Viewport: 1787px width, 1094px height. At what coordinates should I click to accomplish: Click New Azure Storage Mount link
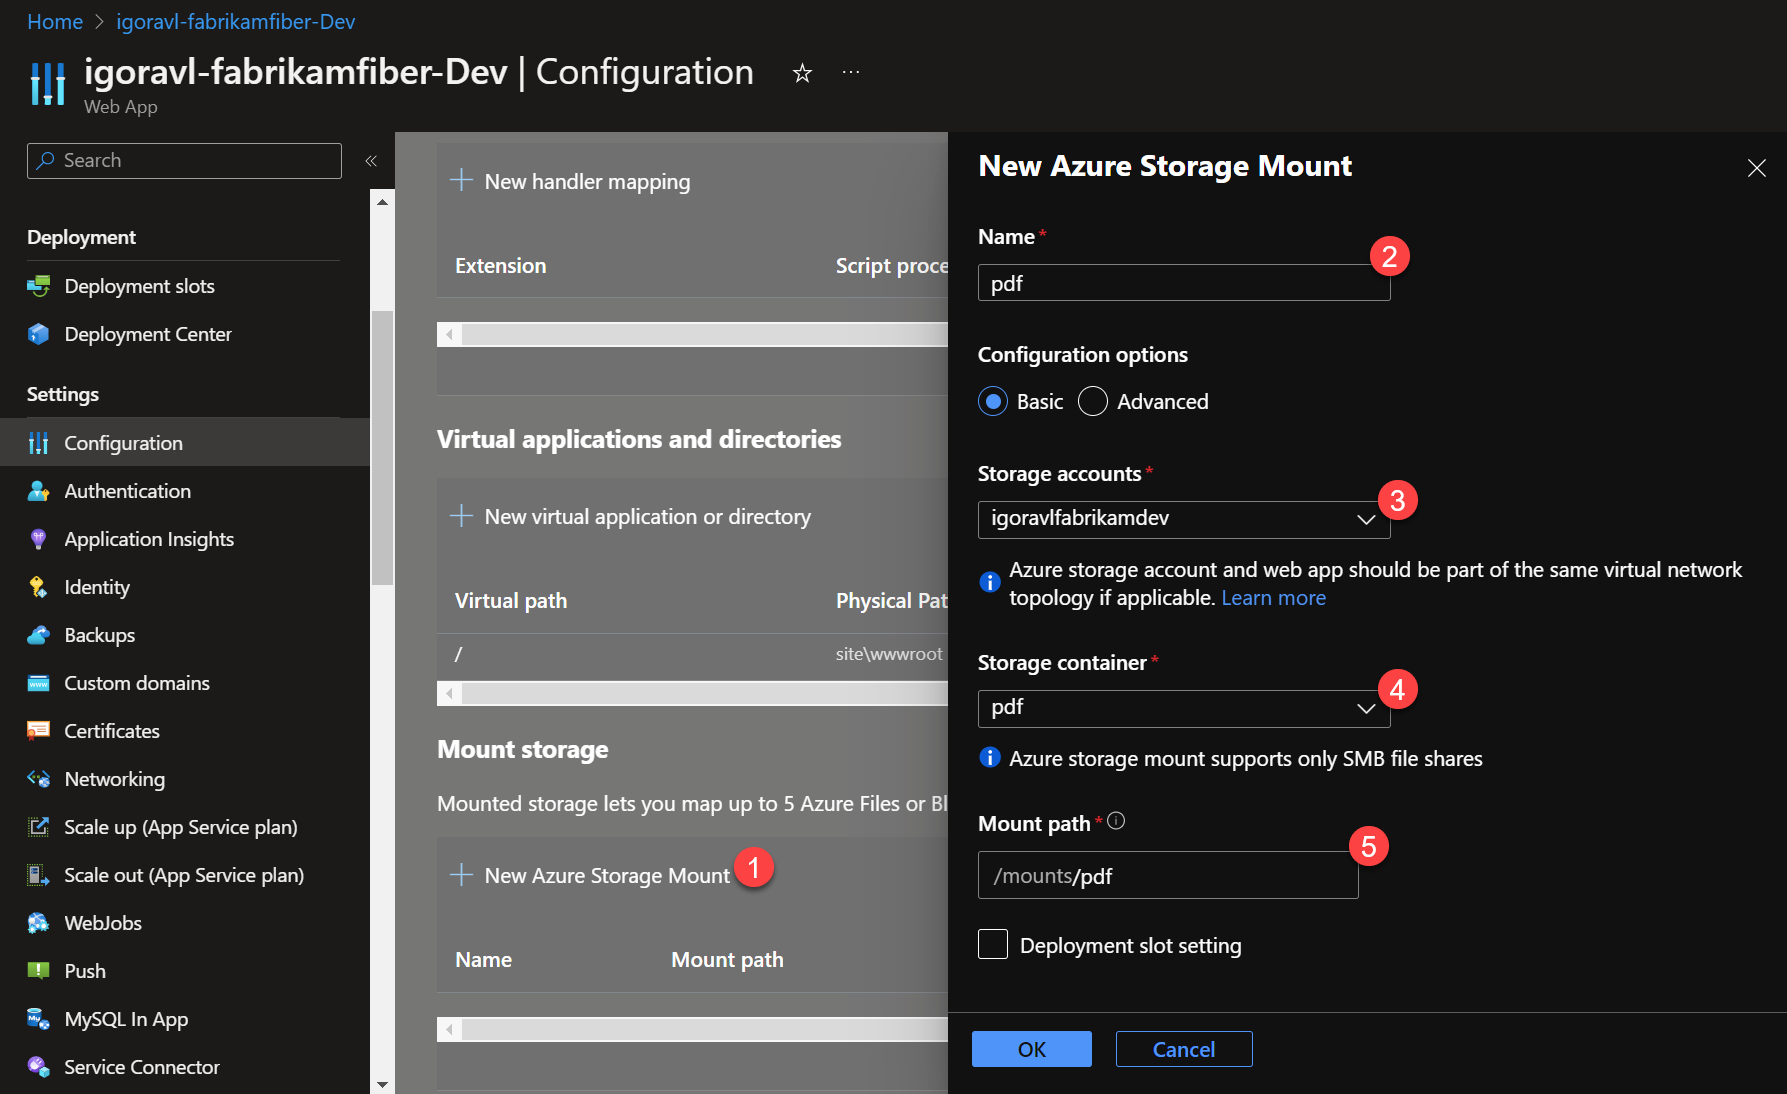[607, 875]
